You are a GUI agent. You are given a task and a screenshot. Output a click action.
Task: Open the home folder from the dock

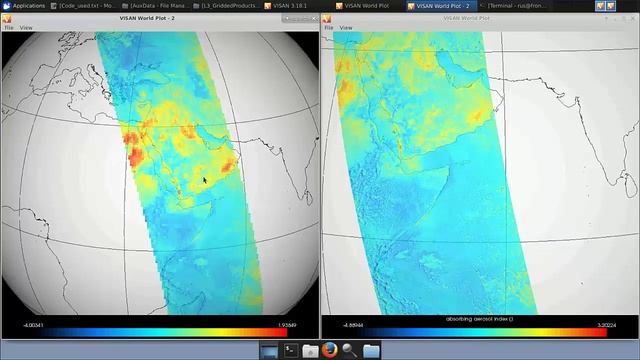click(310, 351)
